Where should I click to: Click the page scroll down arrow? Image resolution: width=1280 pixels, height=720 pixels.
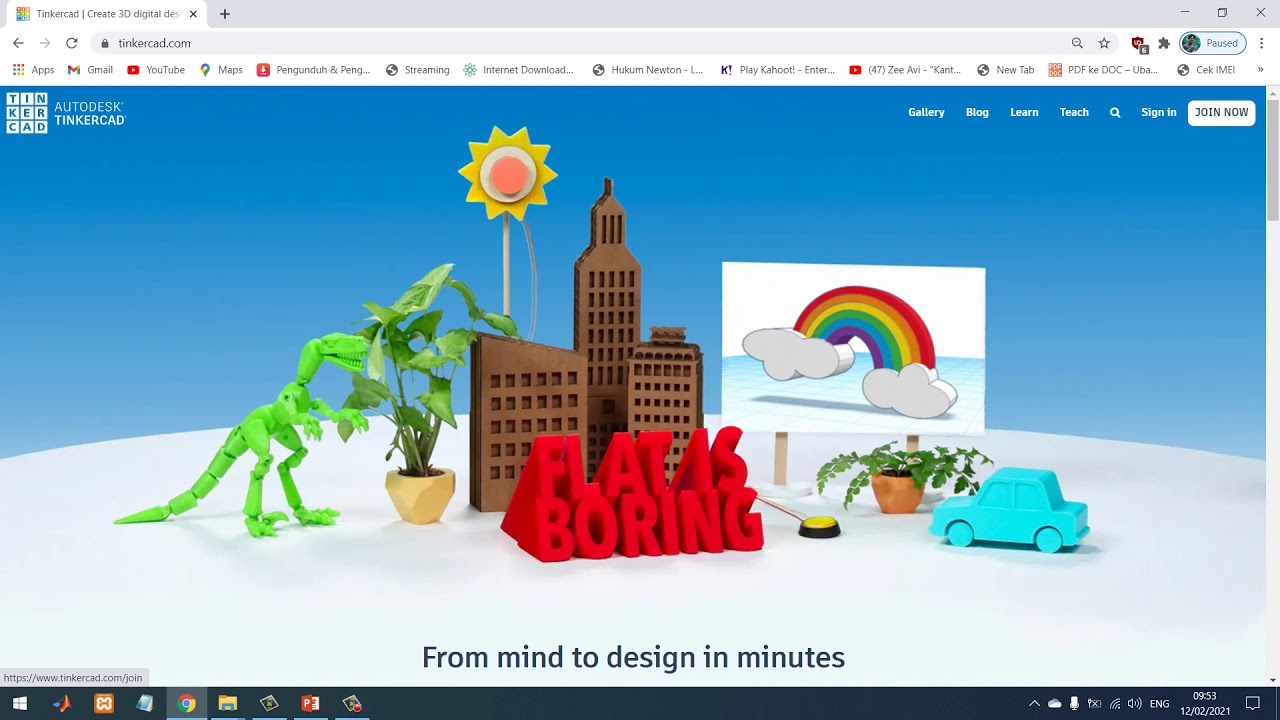coord(1273,680)
